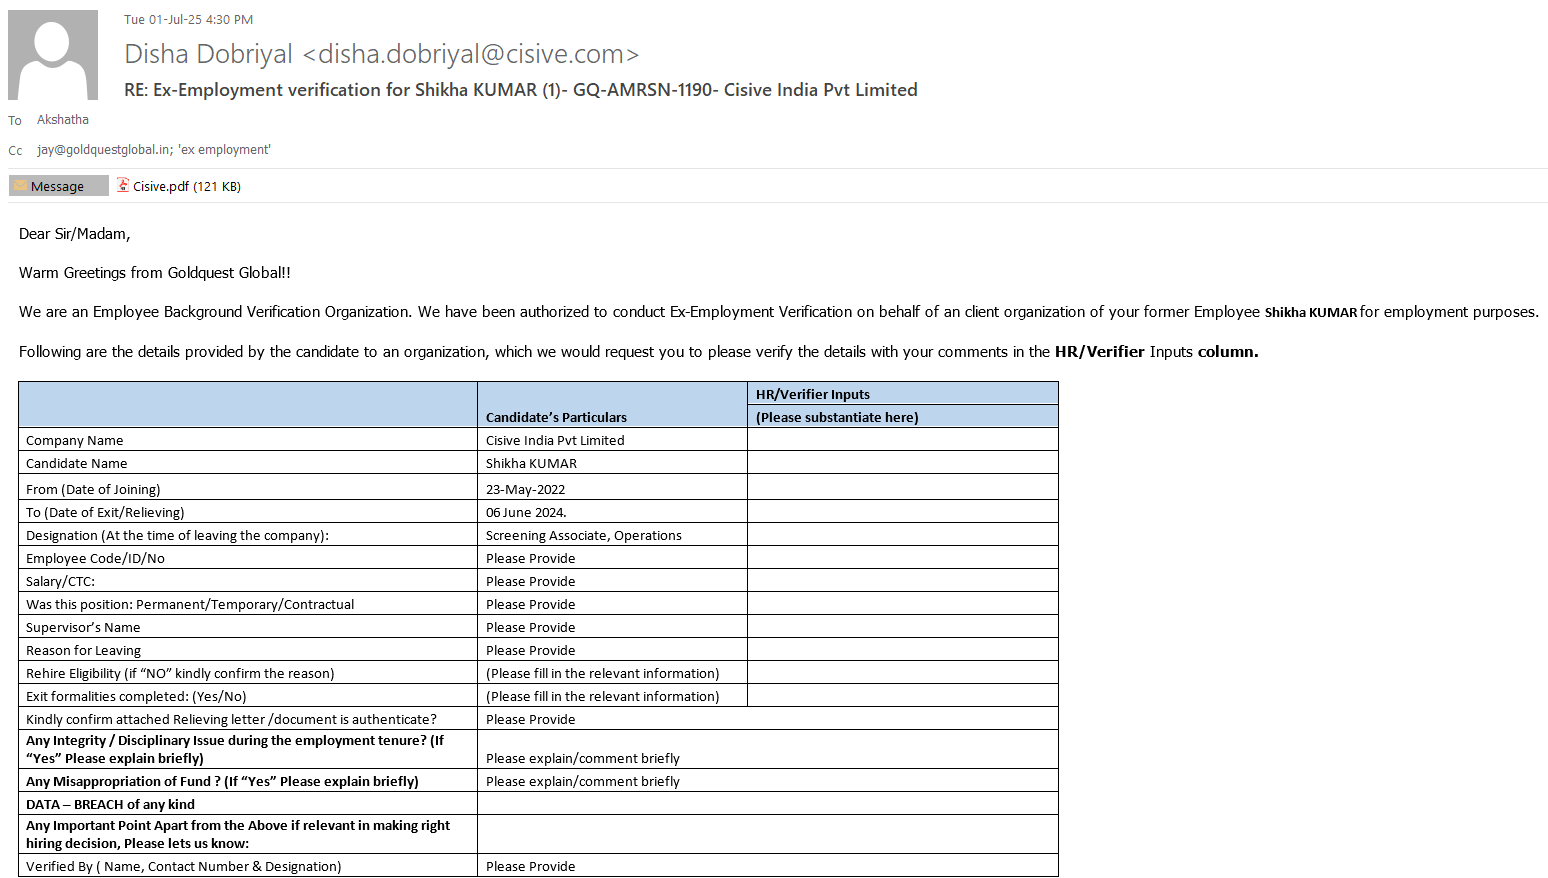Click the envelope icon on the Message tab
The height and width of the screenshot is (878, 1548).
[20, 186]
